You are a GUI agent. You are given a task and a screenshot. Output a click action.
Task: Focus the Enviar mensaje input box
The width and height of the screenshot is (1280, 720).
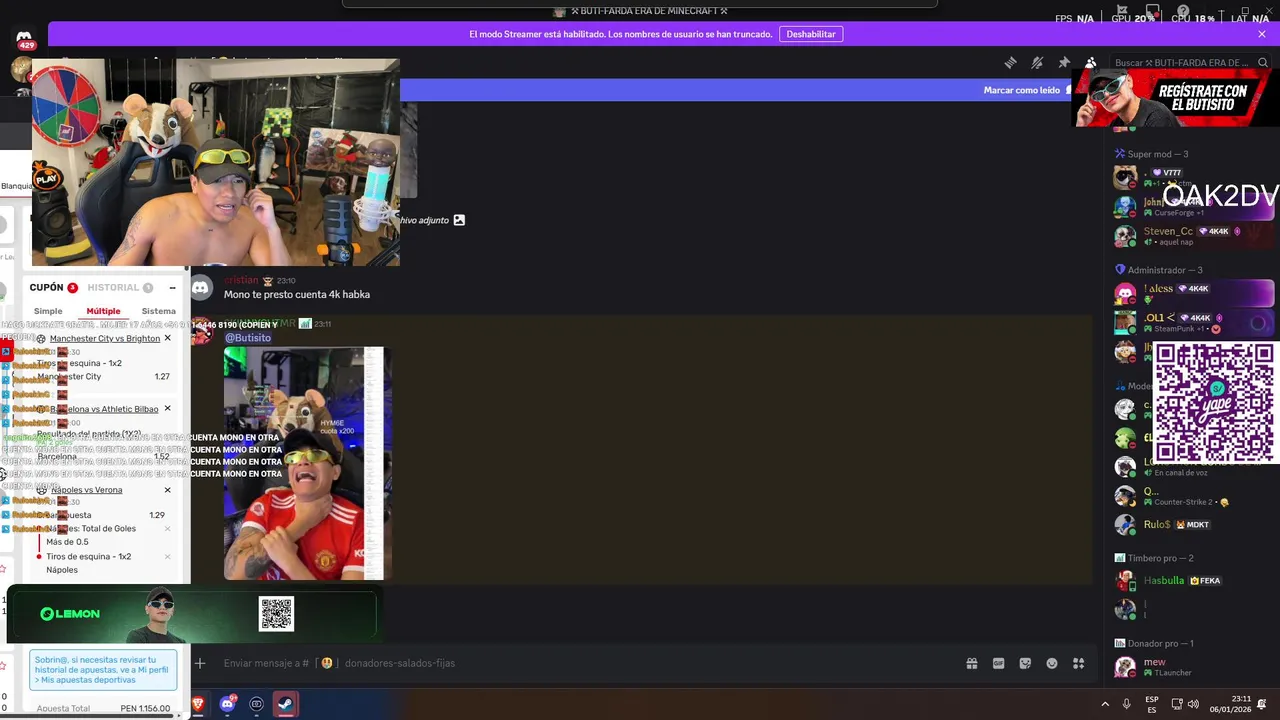[580, 663]
